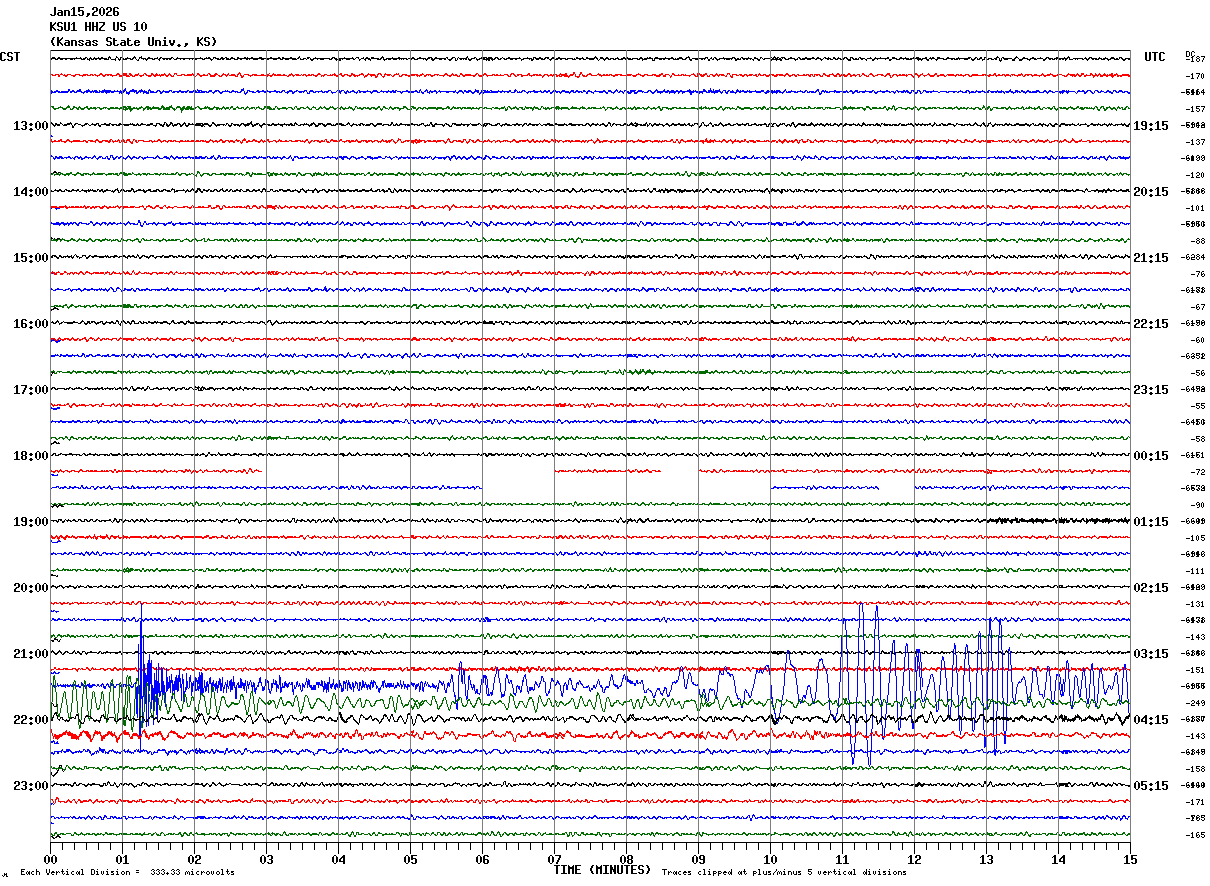The width and height of the screenshot is (1210, 886).
Task: Click the 16:00 CST hour label
Action: [x=30, y=324]
